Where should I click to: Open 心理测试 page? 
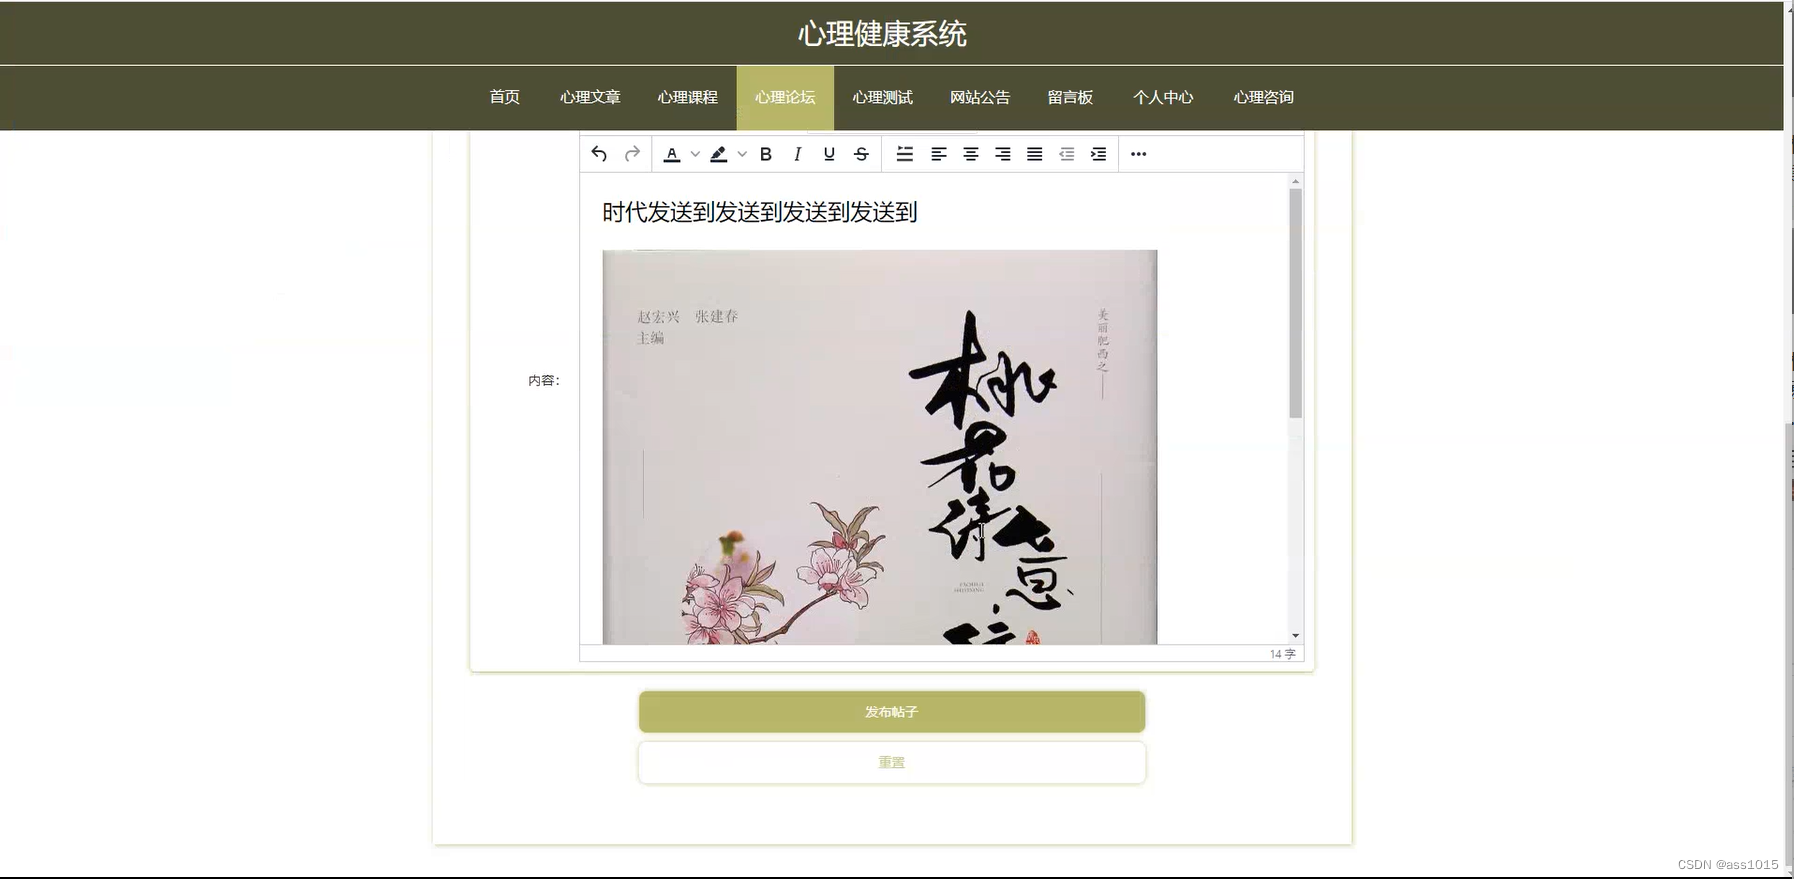point(883,97)
